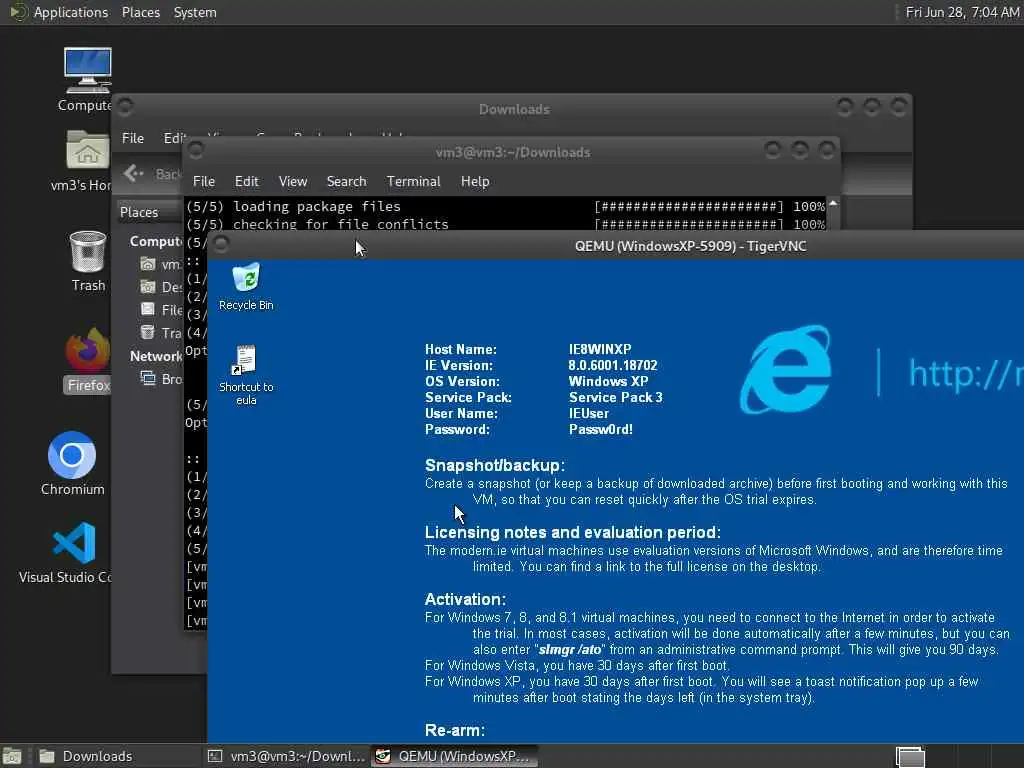Open vm3's Home folder icon
Screen dimensions: 1024x768
click(87, 149)
